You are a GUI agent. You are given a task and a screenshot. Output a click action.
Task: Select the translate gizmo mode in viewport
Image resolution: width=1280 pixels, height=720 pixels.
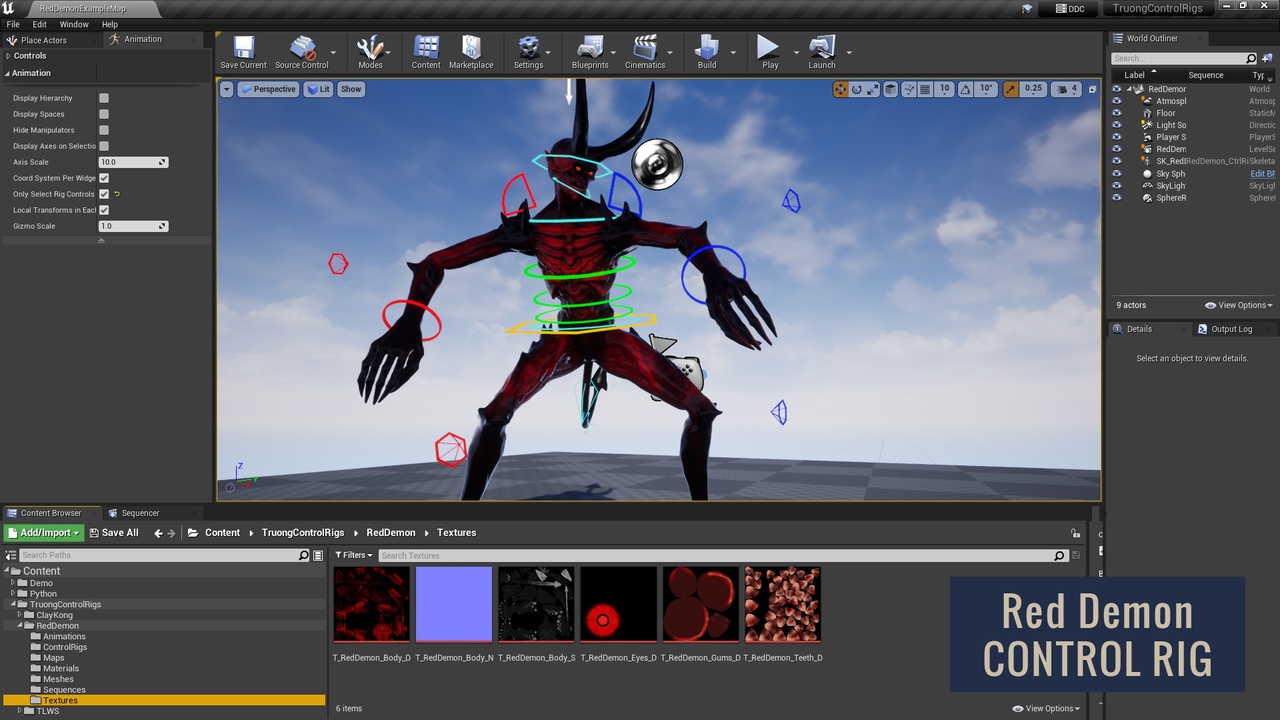coord(840,89)
